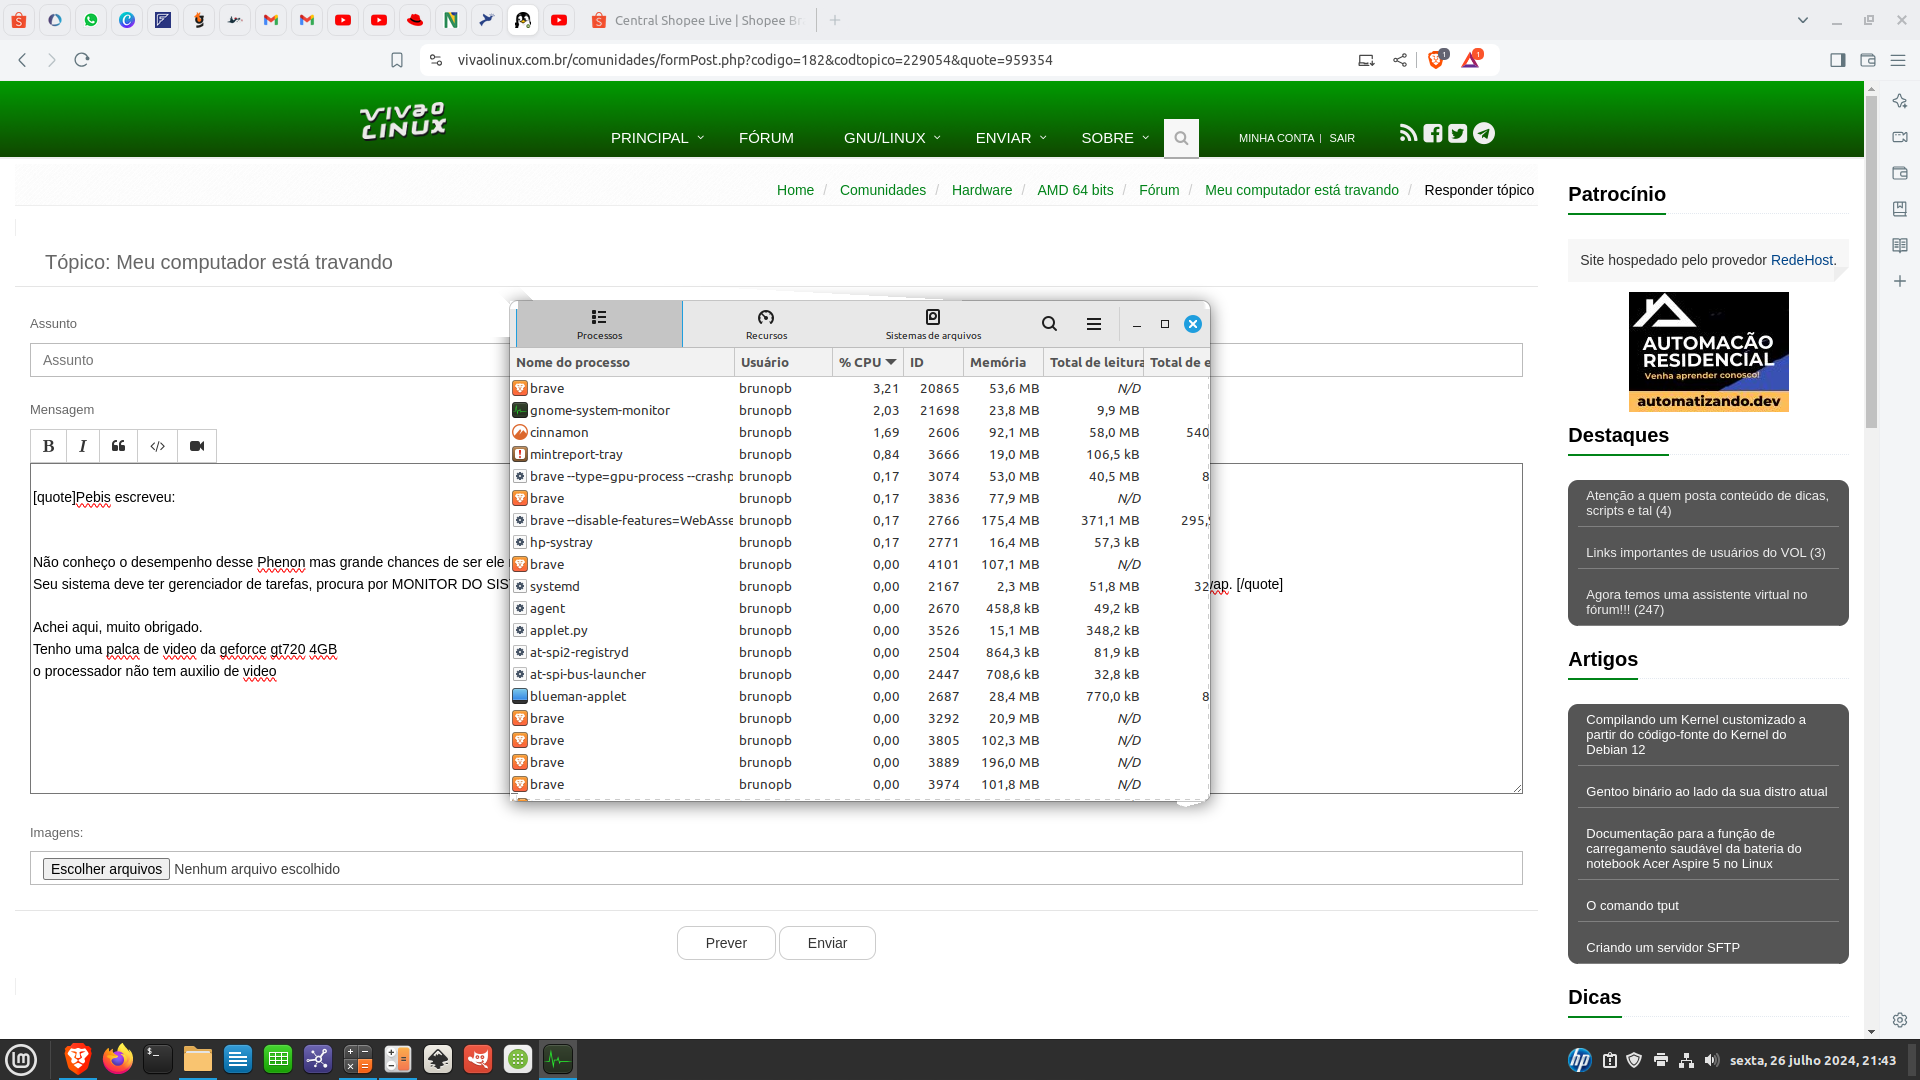Image resolution: width=1920 pixels, height=1080 pixels.
Task: Sort processes by % CPU column
Action: click(867, 362)
